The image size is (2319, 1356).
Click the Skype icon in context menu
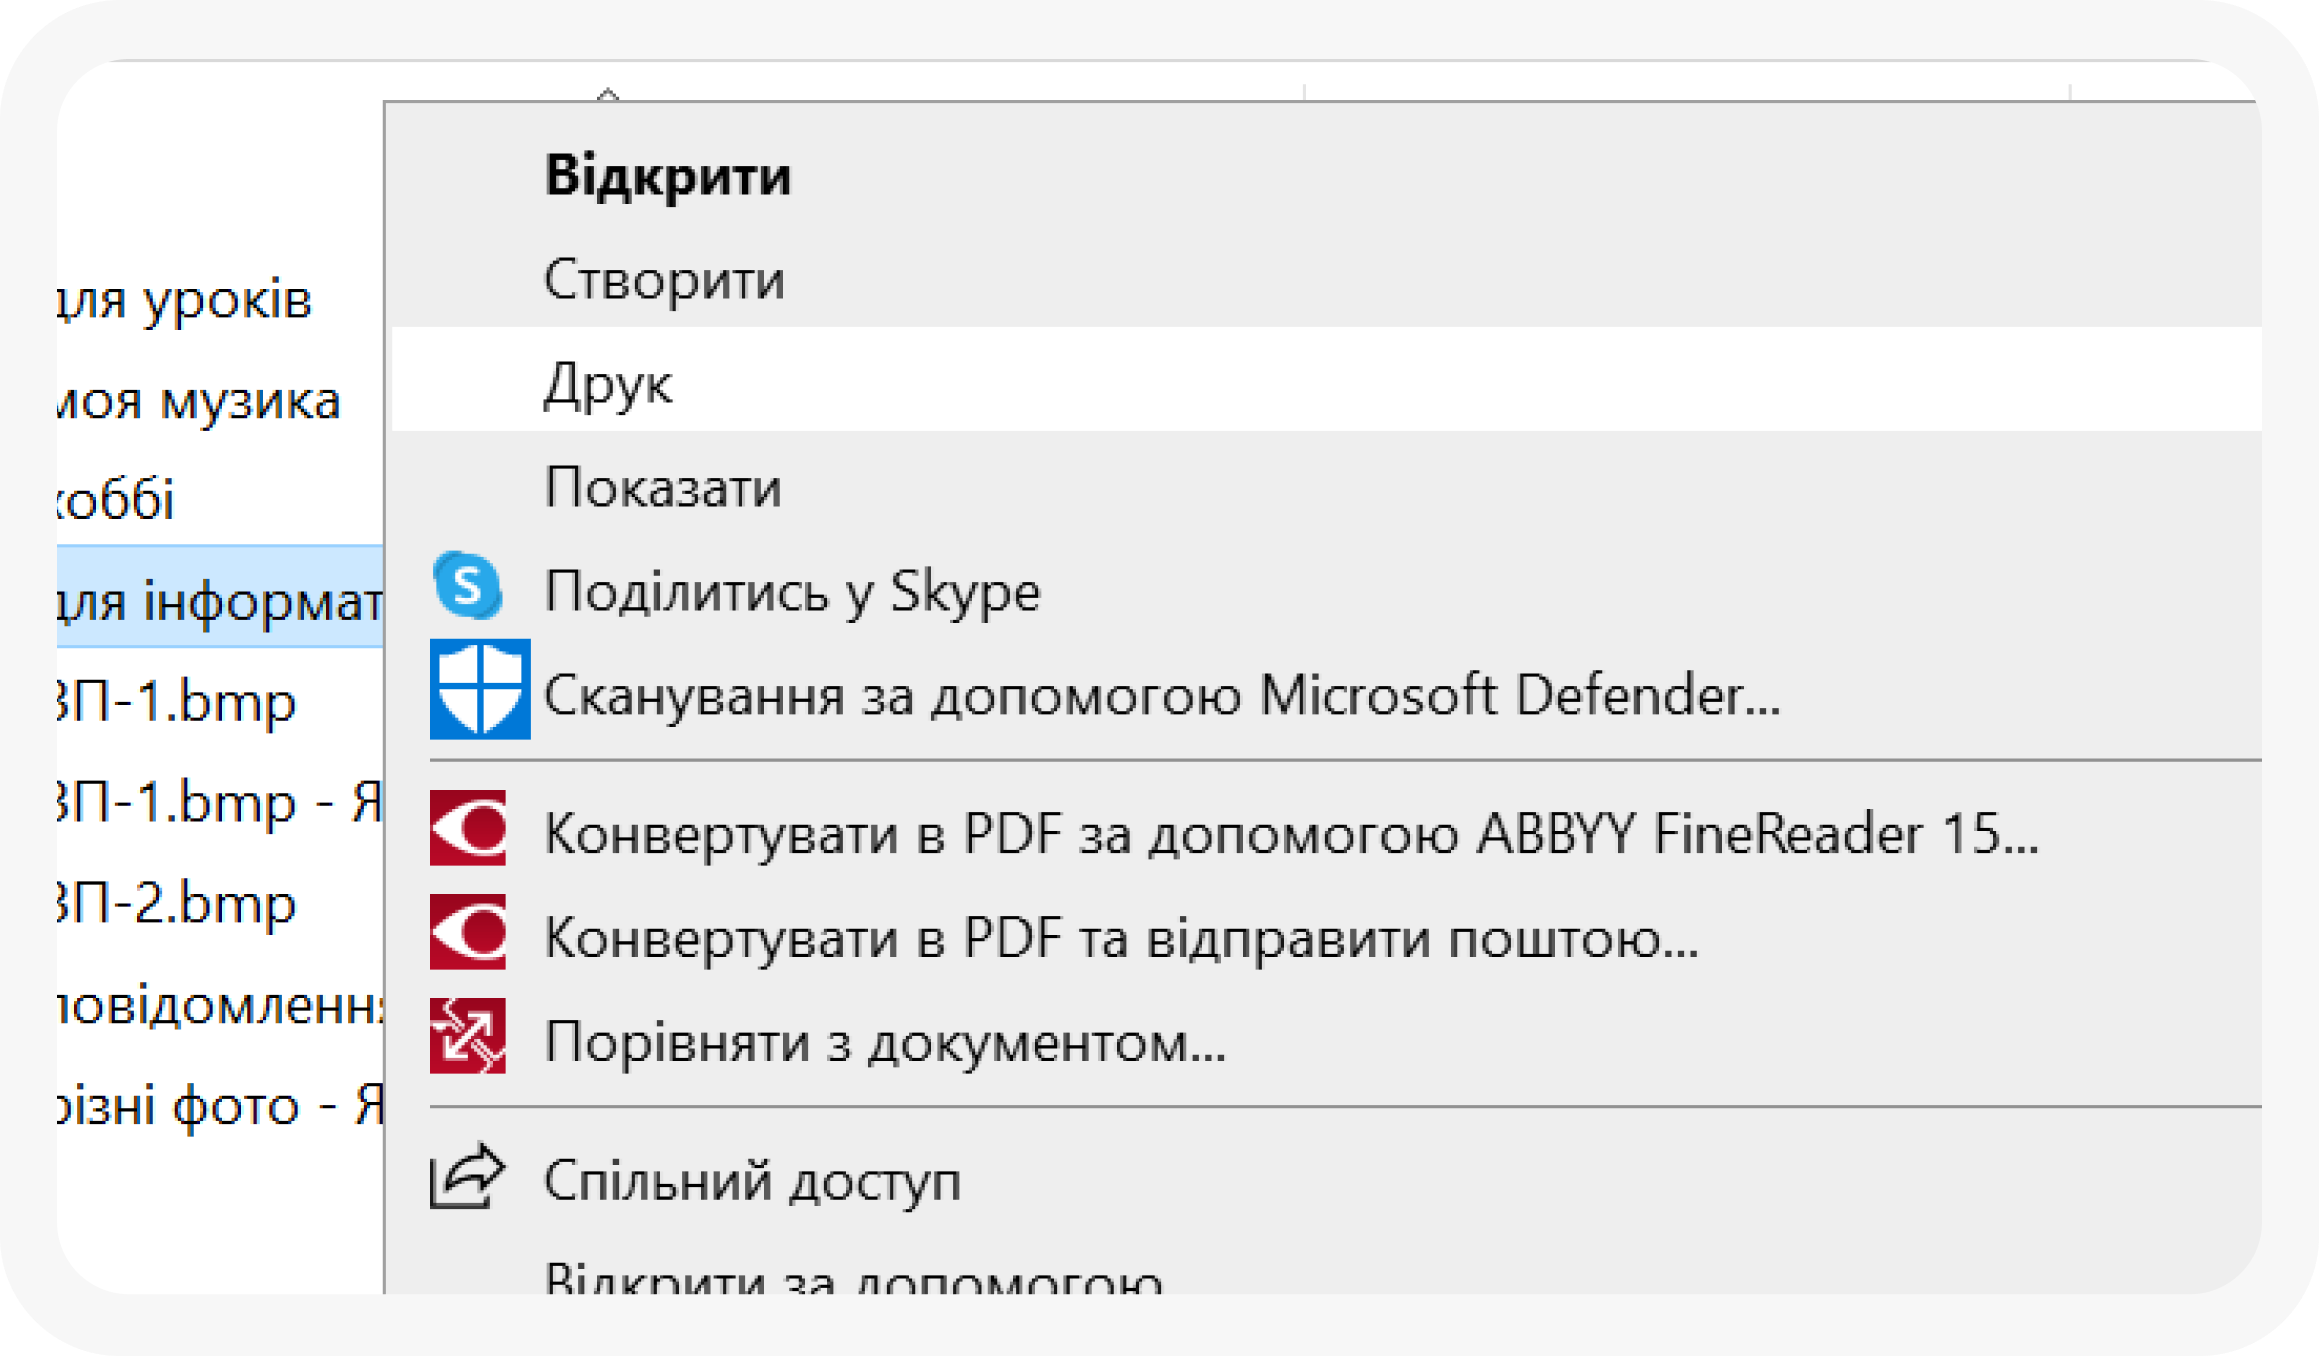(467, 586)
